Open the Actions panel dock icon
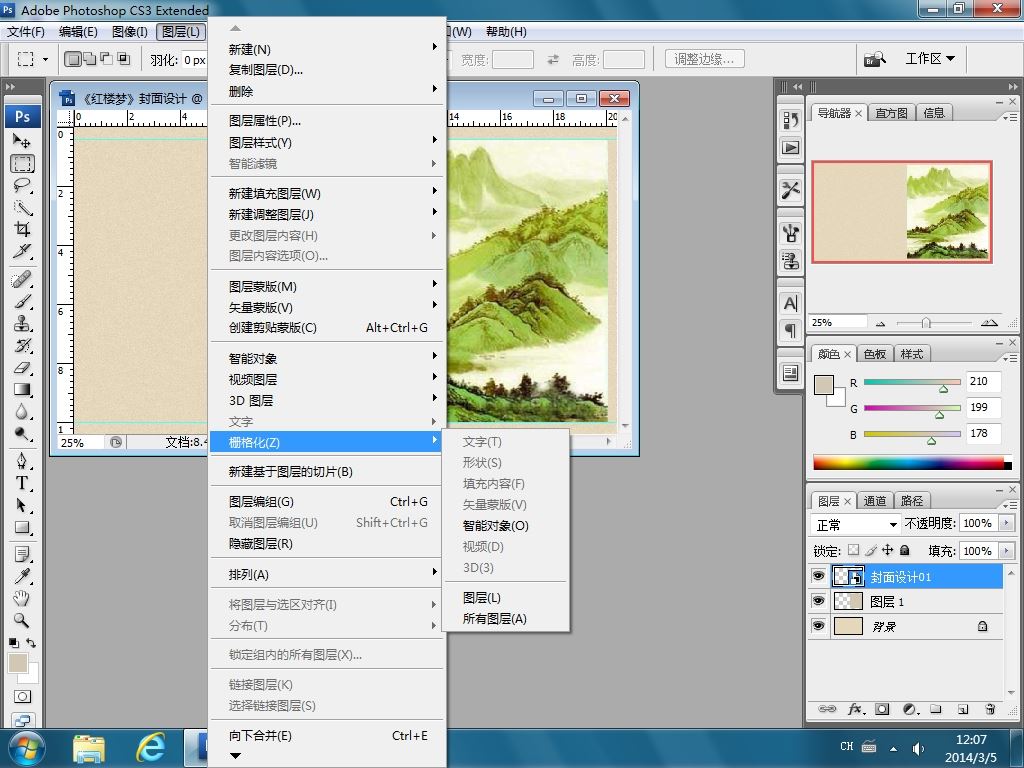 pyautogui.click(x=790, y=148)
